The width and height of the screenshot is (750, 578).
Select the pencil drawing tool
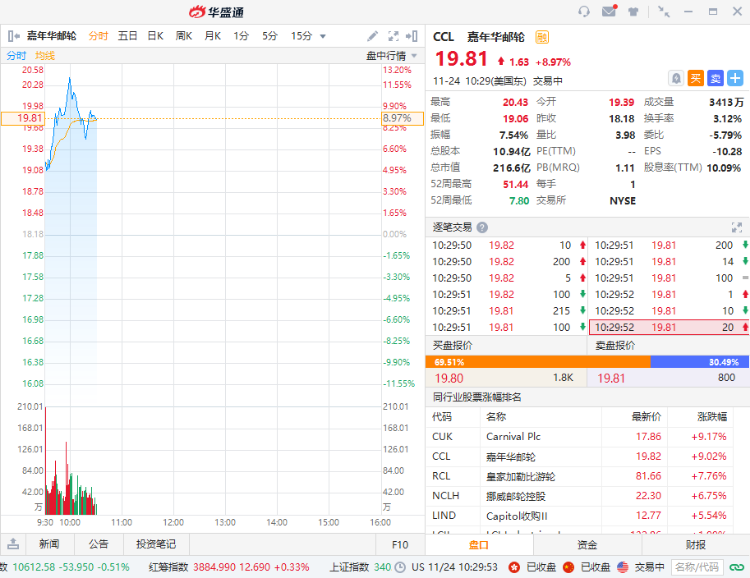tap(373, 36)
